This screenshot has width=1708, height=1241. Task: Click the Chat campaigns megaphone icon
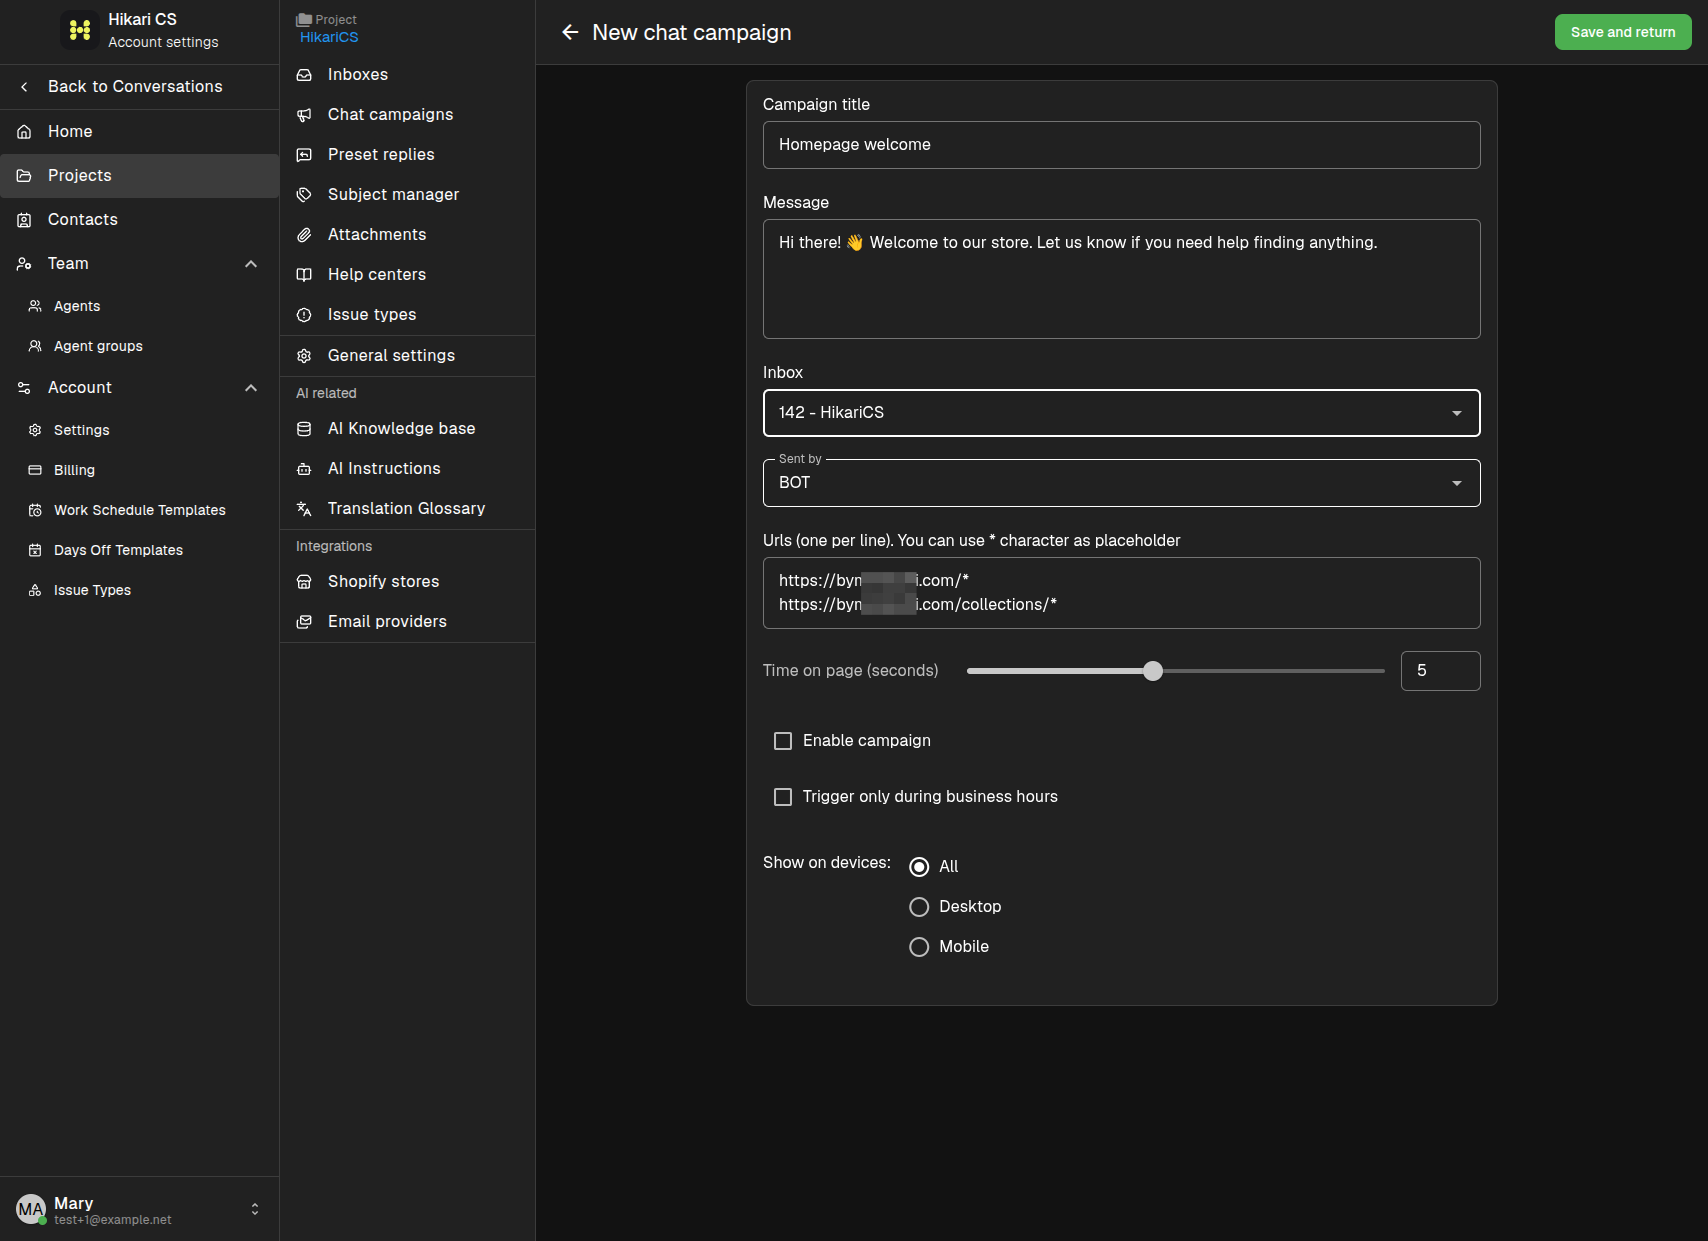point(304,115)
